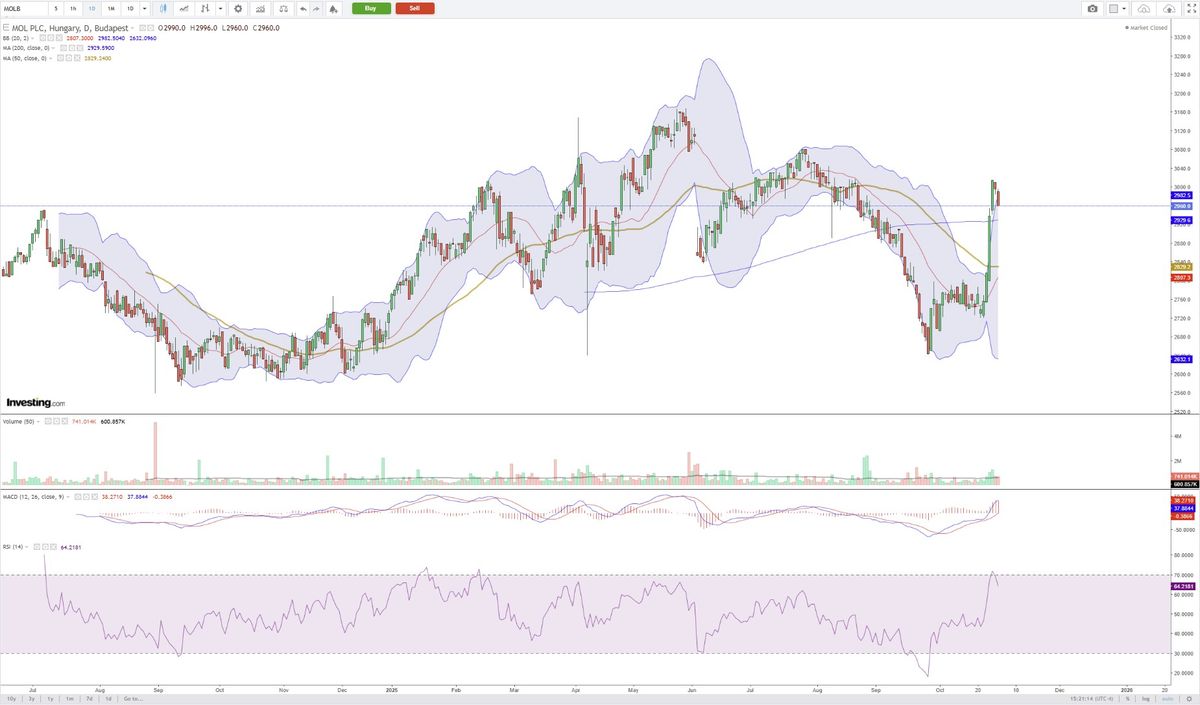Switch to the 1M interval
The height and width of the screenshot is (705, 1200).
point(111,8)
